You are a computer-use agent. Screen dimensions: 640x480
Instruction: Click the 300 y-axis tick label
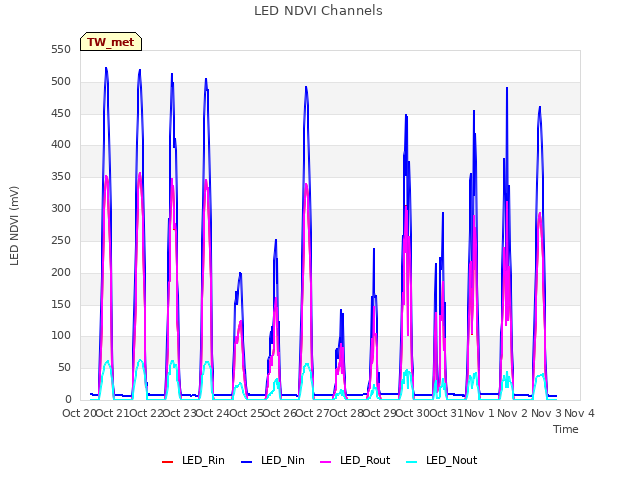61,209
